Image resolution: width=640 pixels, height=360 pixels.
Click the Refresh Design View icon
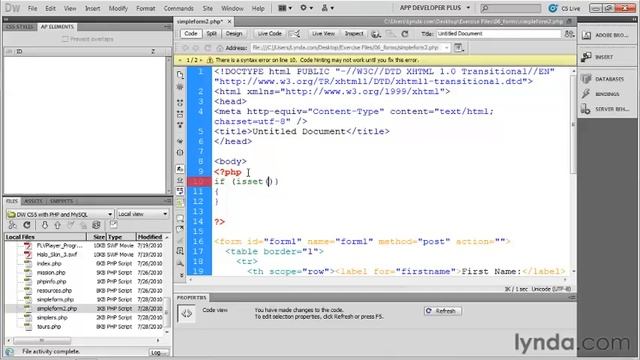(x=405, y=34)
